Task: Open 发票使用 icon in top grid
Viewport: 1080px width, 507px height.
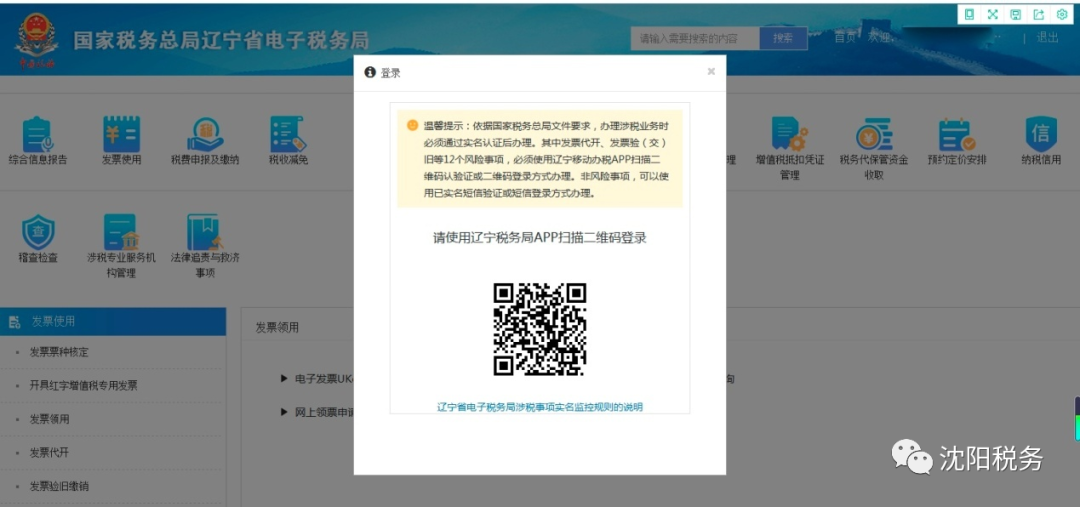Action: pos(121,134)
